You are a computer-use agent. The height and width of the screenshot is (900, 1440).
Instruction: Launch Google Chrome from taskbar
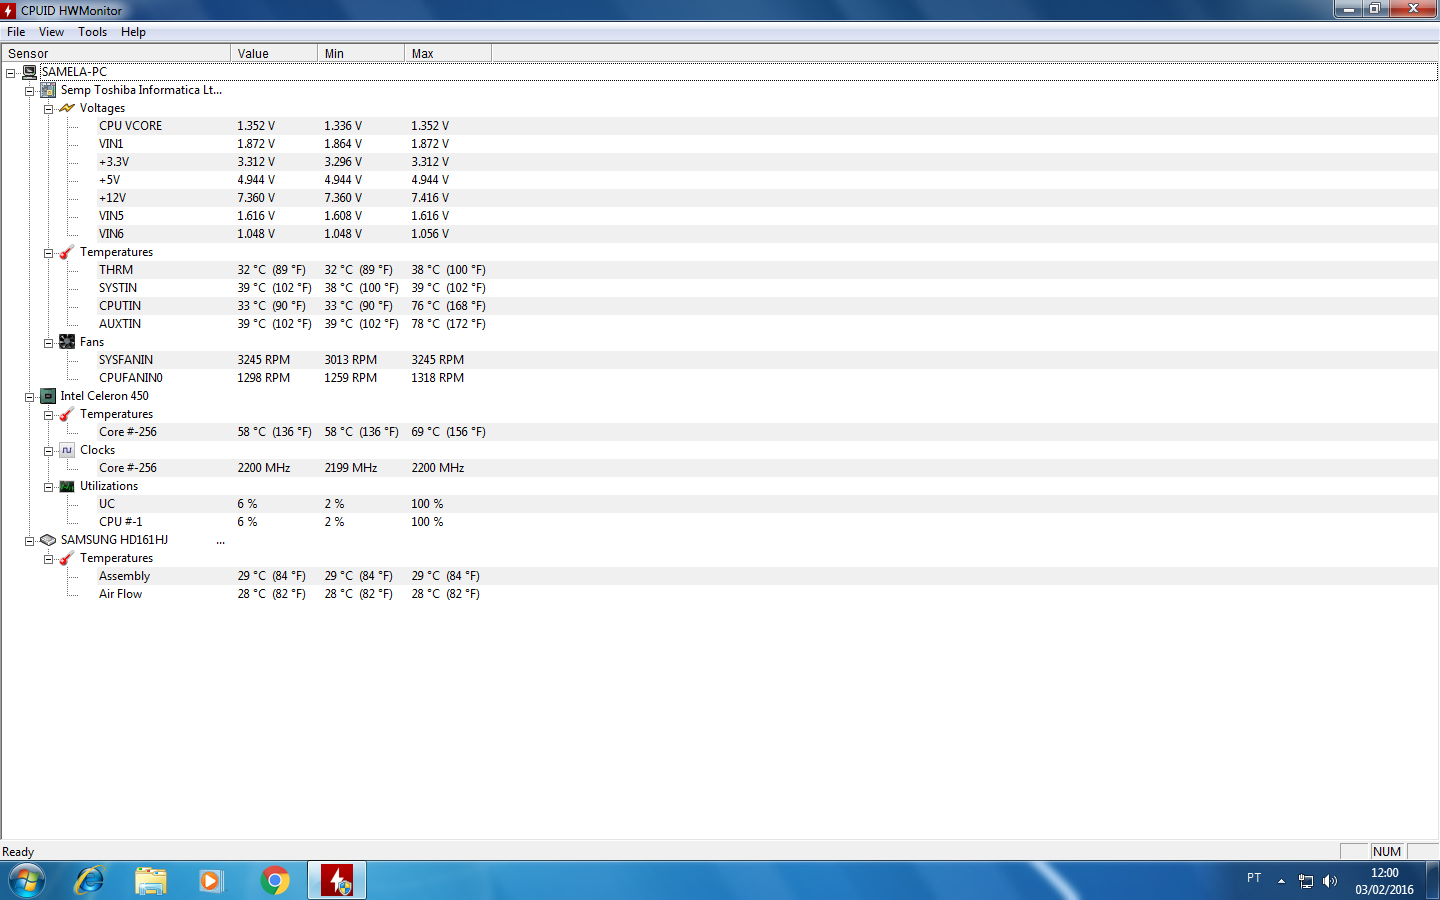tap(275, 881)
